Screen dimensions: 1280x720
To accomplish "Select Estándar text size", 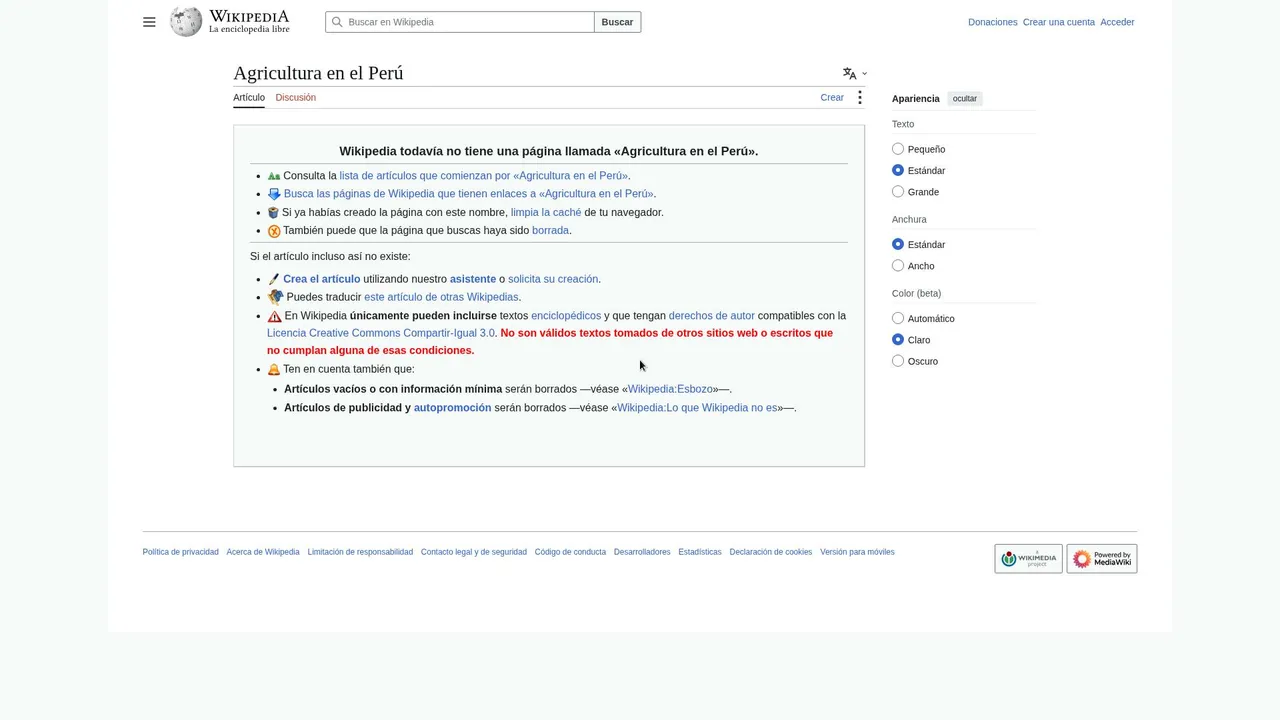I will tap(897, 170).
